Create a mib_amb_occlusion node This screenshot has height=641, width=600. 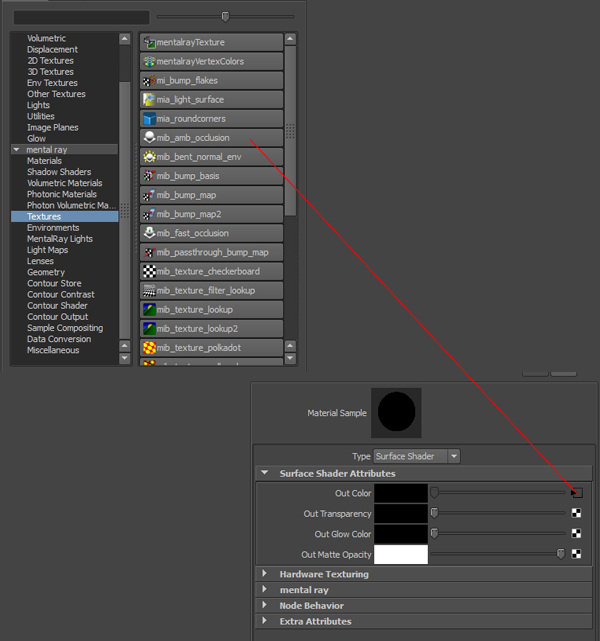[x=211, y=138]
